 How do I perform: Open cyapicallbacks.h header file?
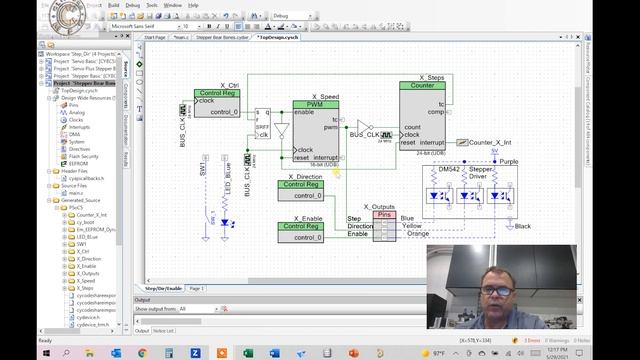coord(86,178)
